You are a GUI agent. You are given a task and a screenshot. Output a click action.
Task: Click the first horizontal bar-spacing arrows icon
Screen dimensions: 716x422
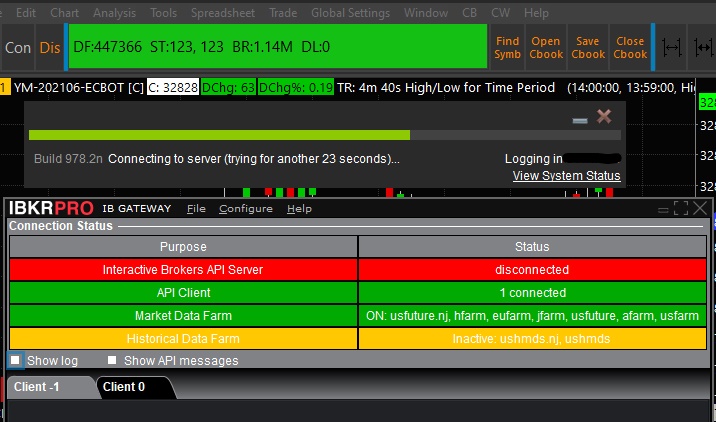pos(672,47)
